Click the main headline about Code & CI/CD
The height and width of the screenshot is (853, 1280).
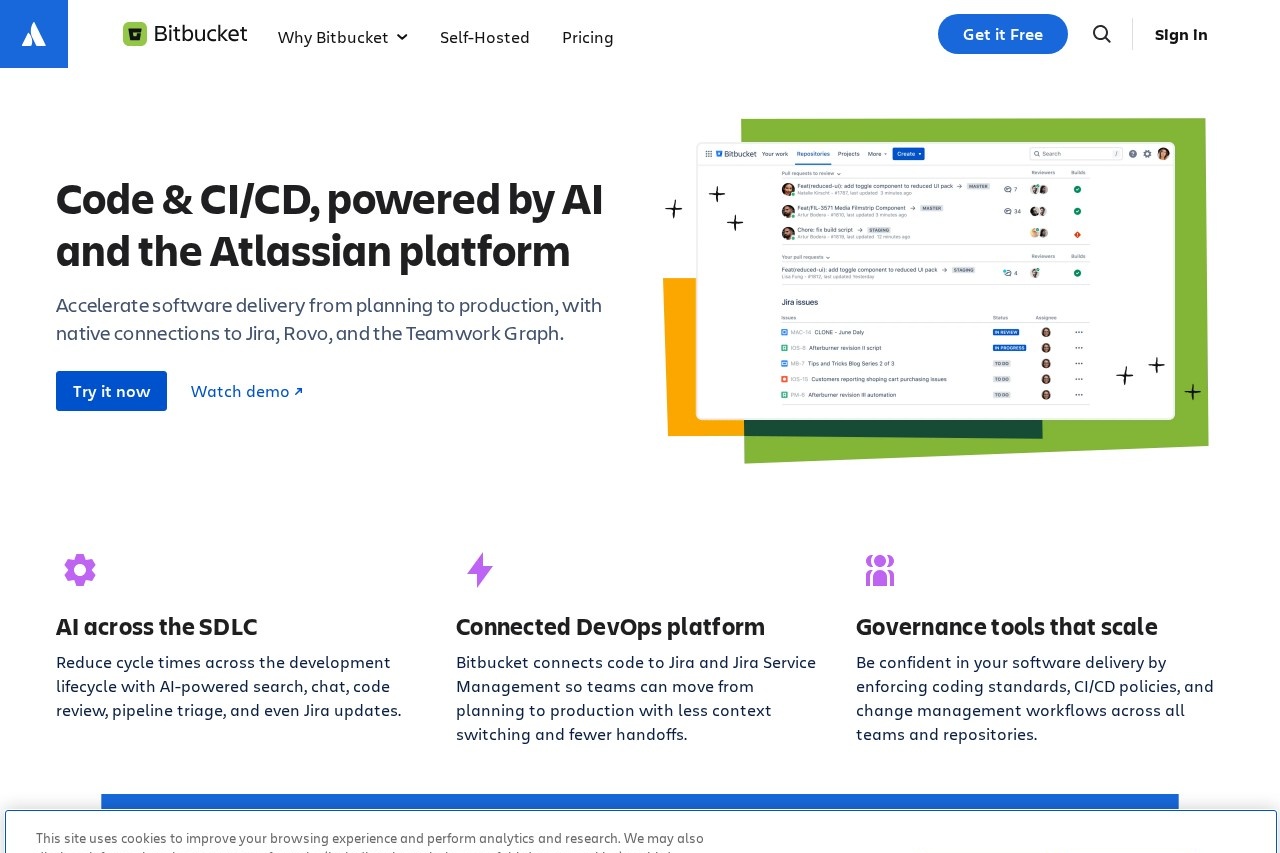click(x=330, y=225)
